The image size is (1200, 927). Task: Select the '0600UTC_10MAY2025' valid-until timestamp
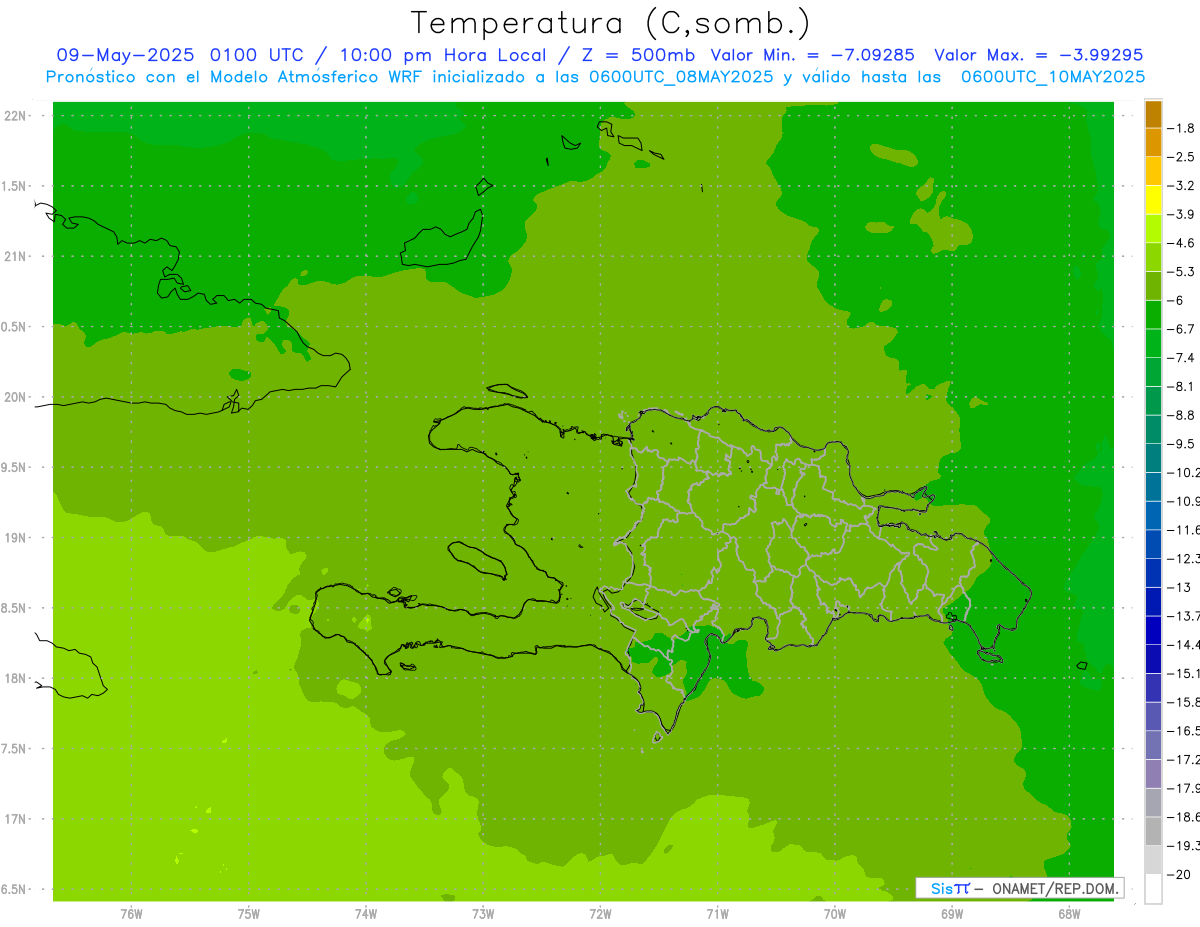1053,77
